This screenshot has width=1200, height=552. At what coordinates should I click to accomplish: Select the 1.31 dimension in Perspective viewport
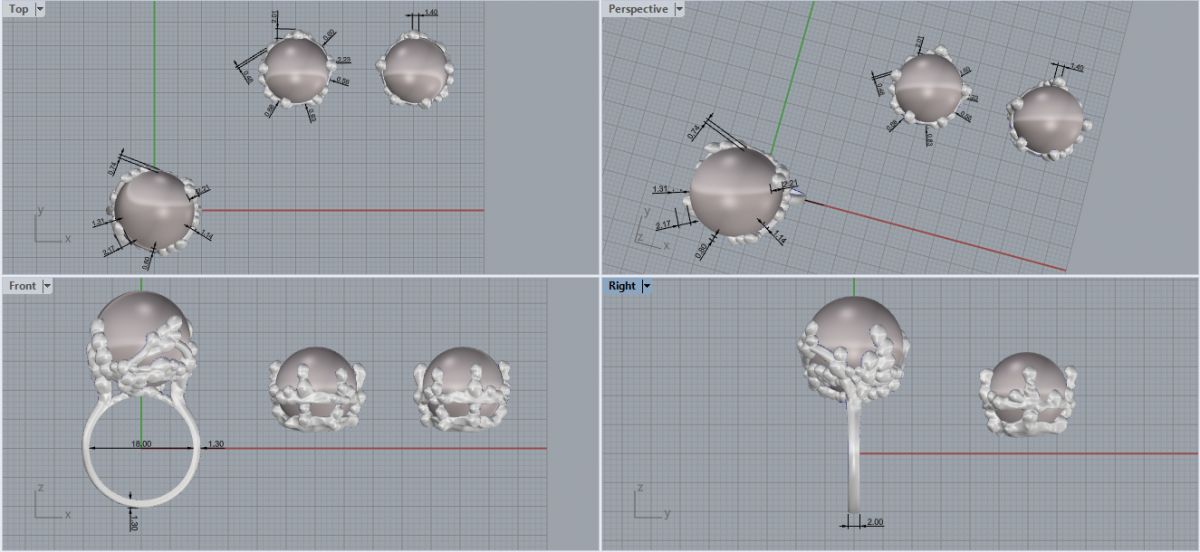[660, 189]
